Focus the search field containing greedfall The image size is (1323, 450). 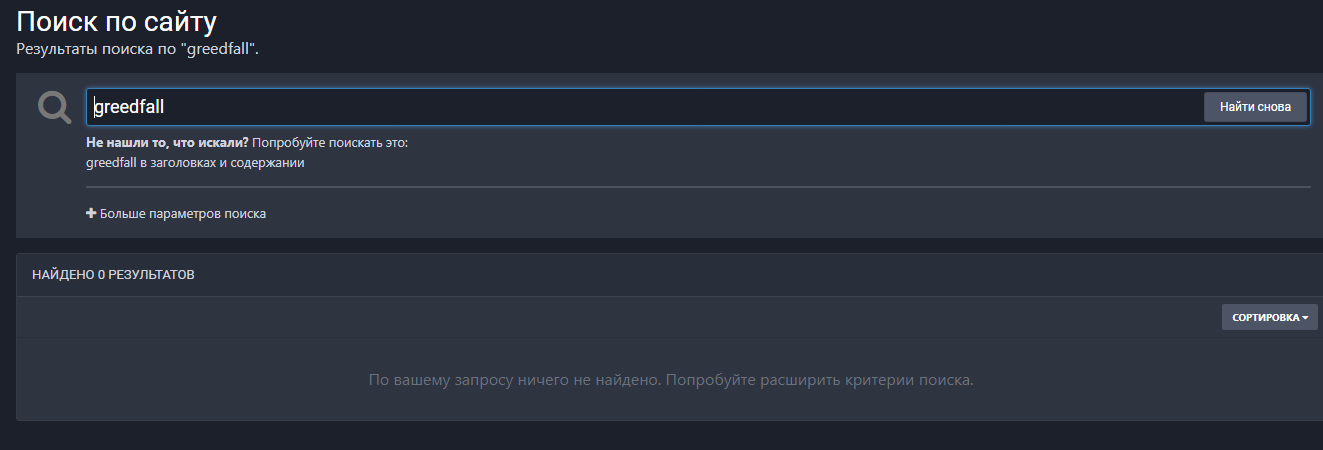click(x=644, y=107)
